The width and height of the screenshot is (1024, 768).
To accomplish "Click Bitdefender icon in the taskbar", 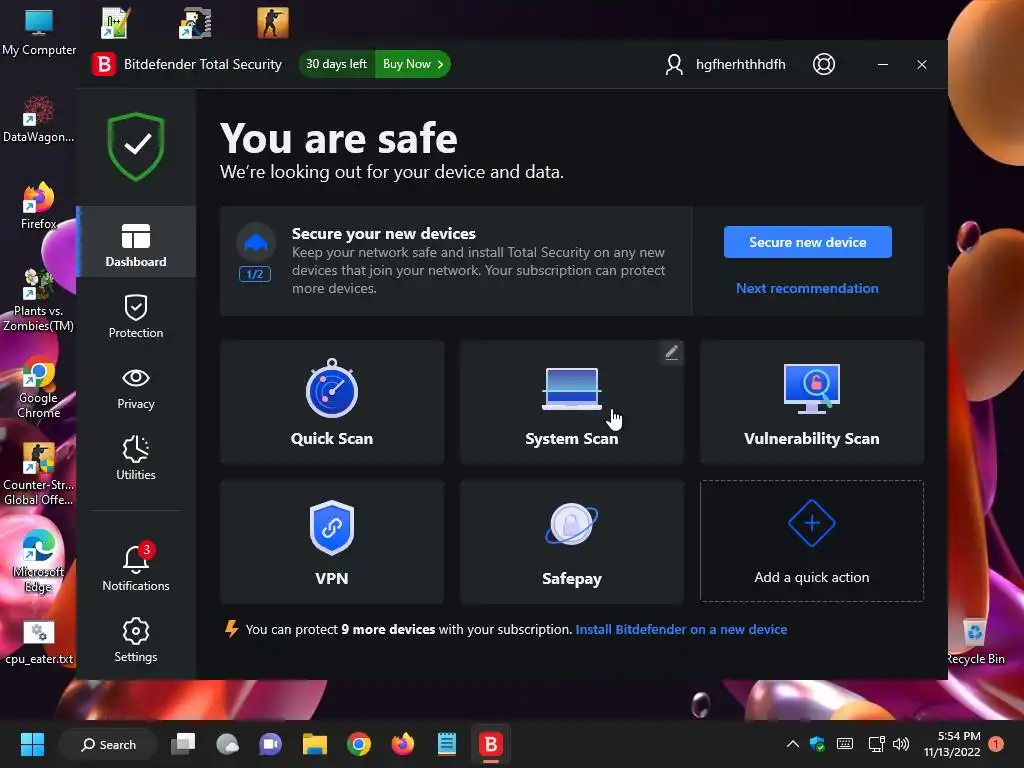I will tap(490, 744).
